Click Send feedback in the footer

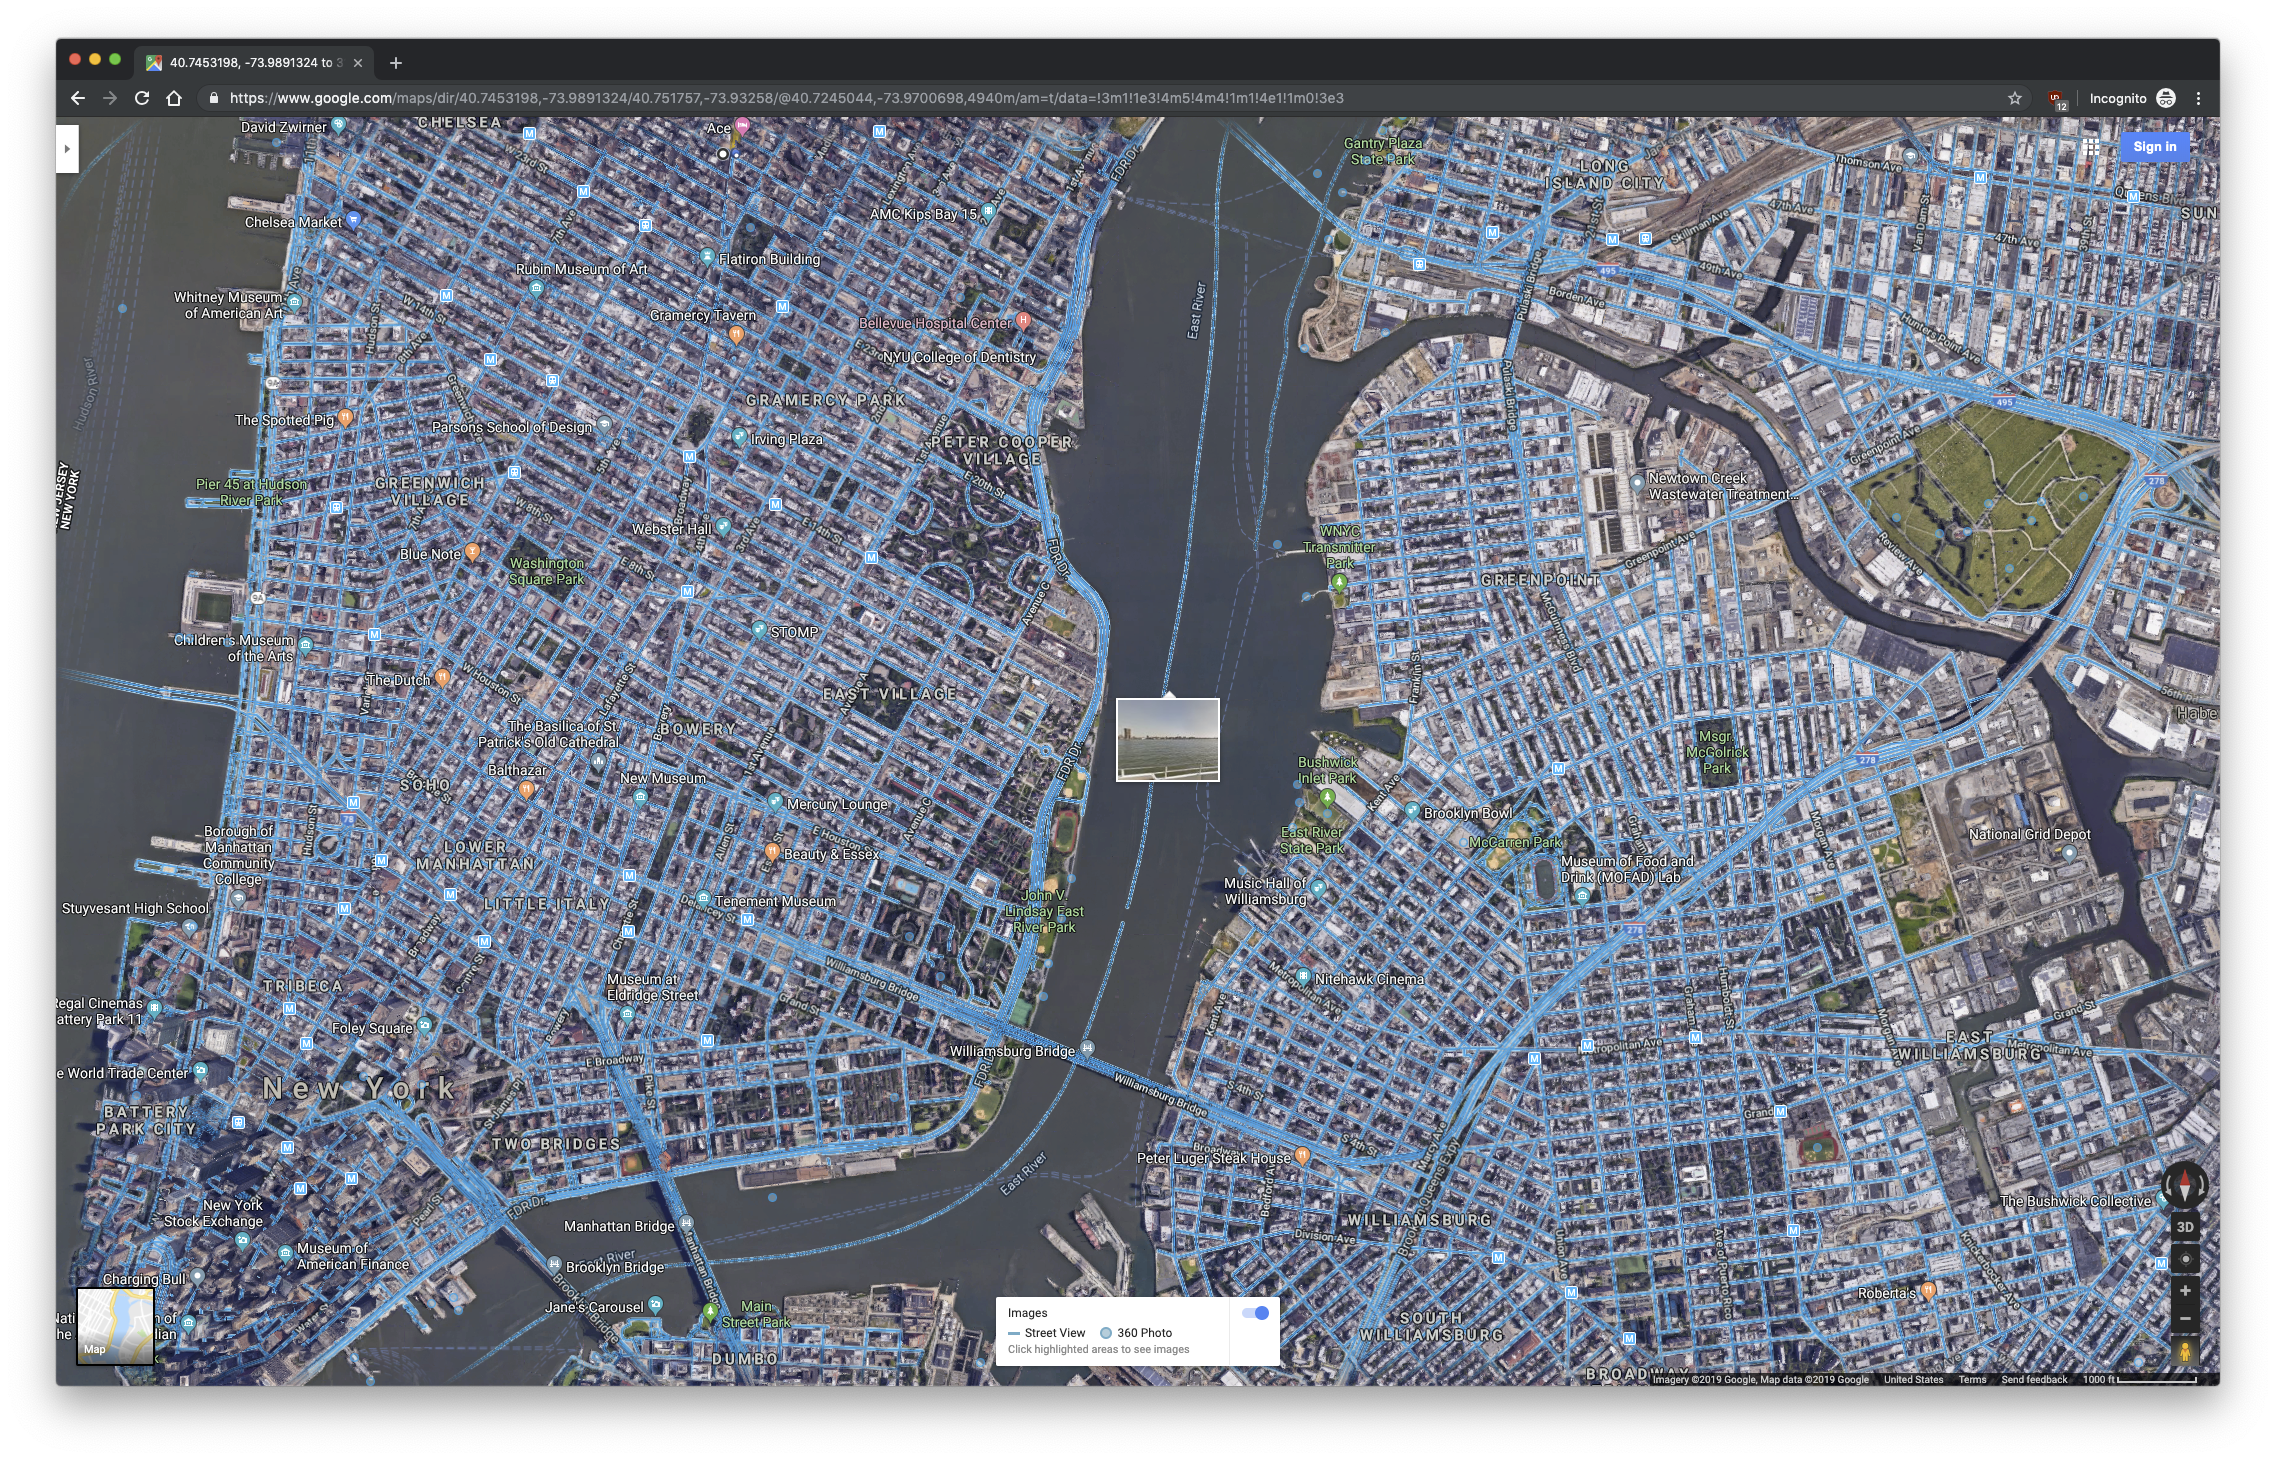coord(2034,1379)
